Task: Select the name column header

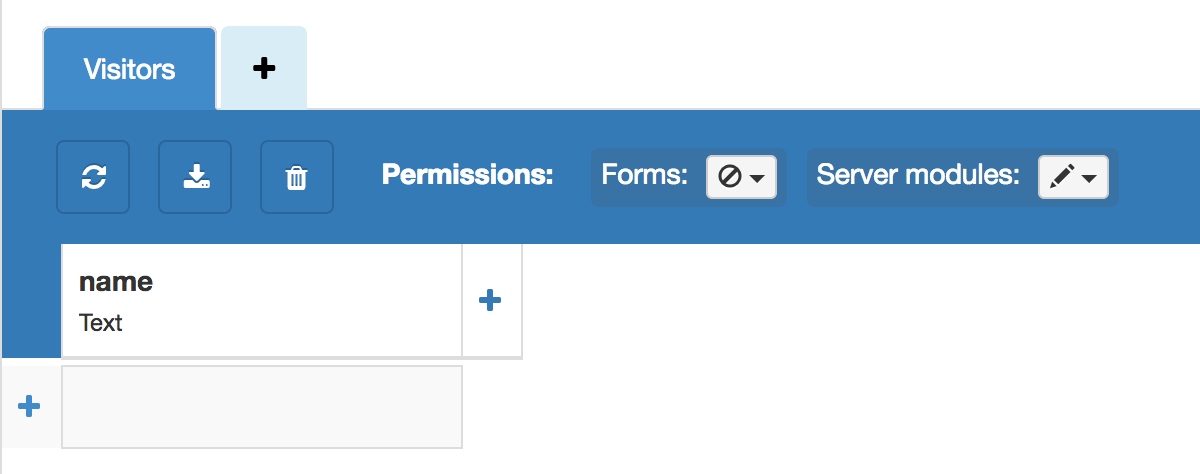Action: pos(116,282)
